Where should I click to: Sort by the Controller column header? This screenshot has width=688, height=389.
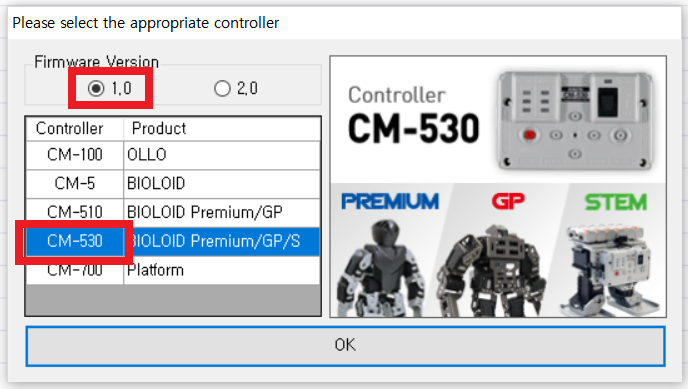point(75,128)
